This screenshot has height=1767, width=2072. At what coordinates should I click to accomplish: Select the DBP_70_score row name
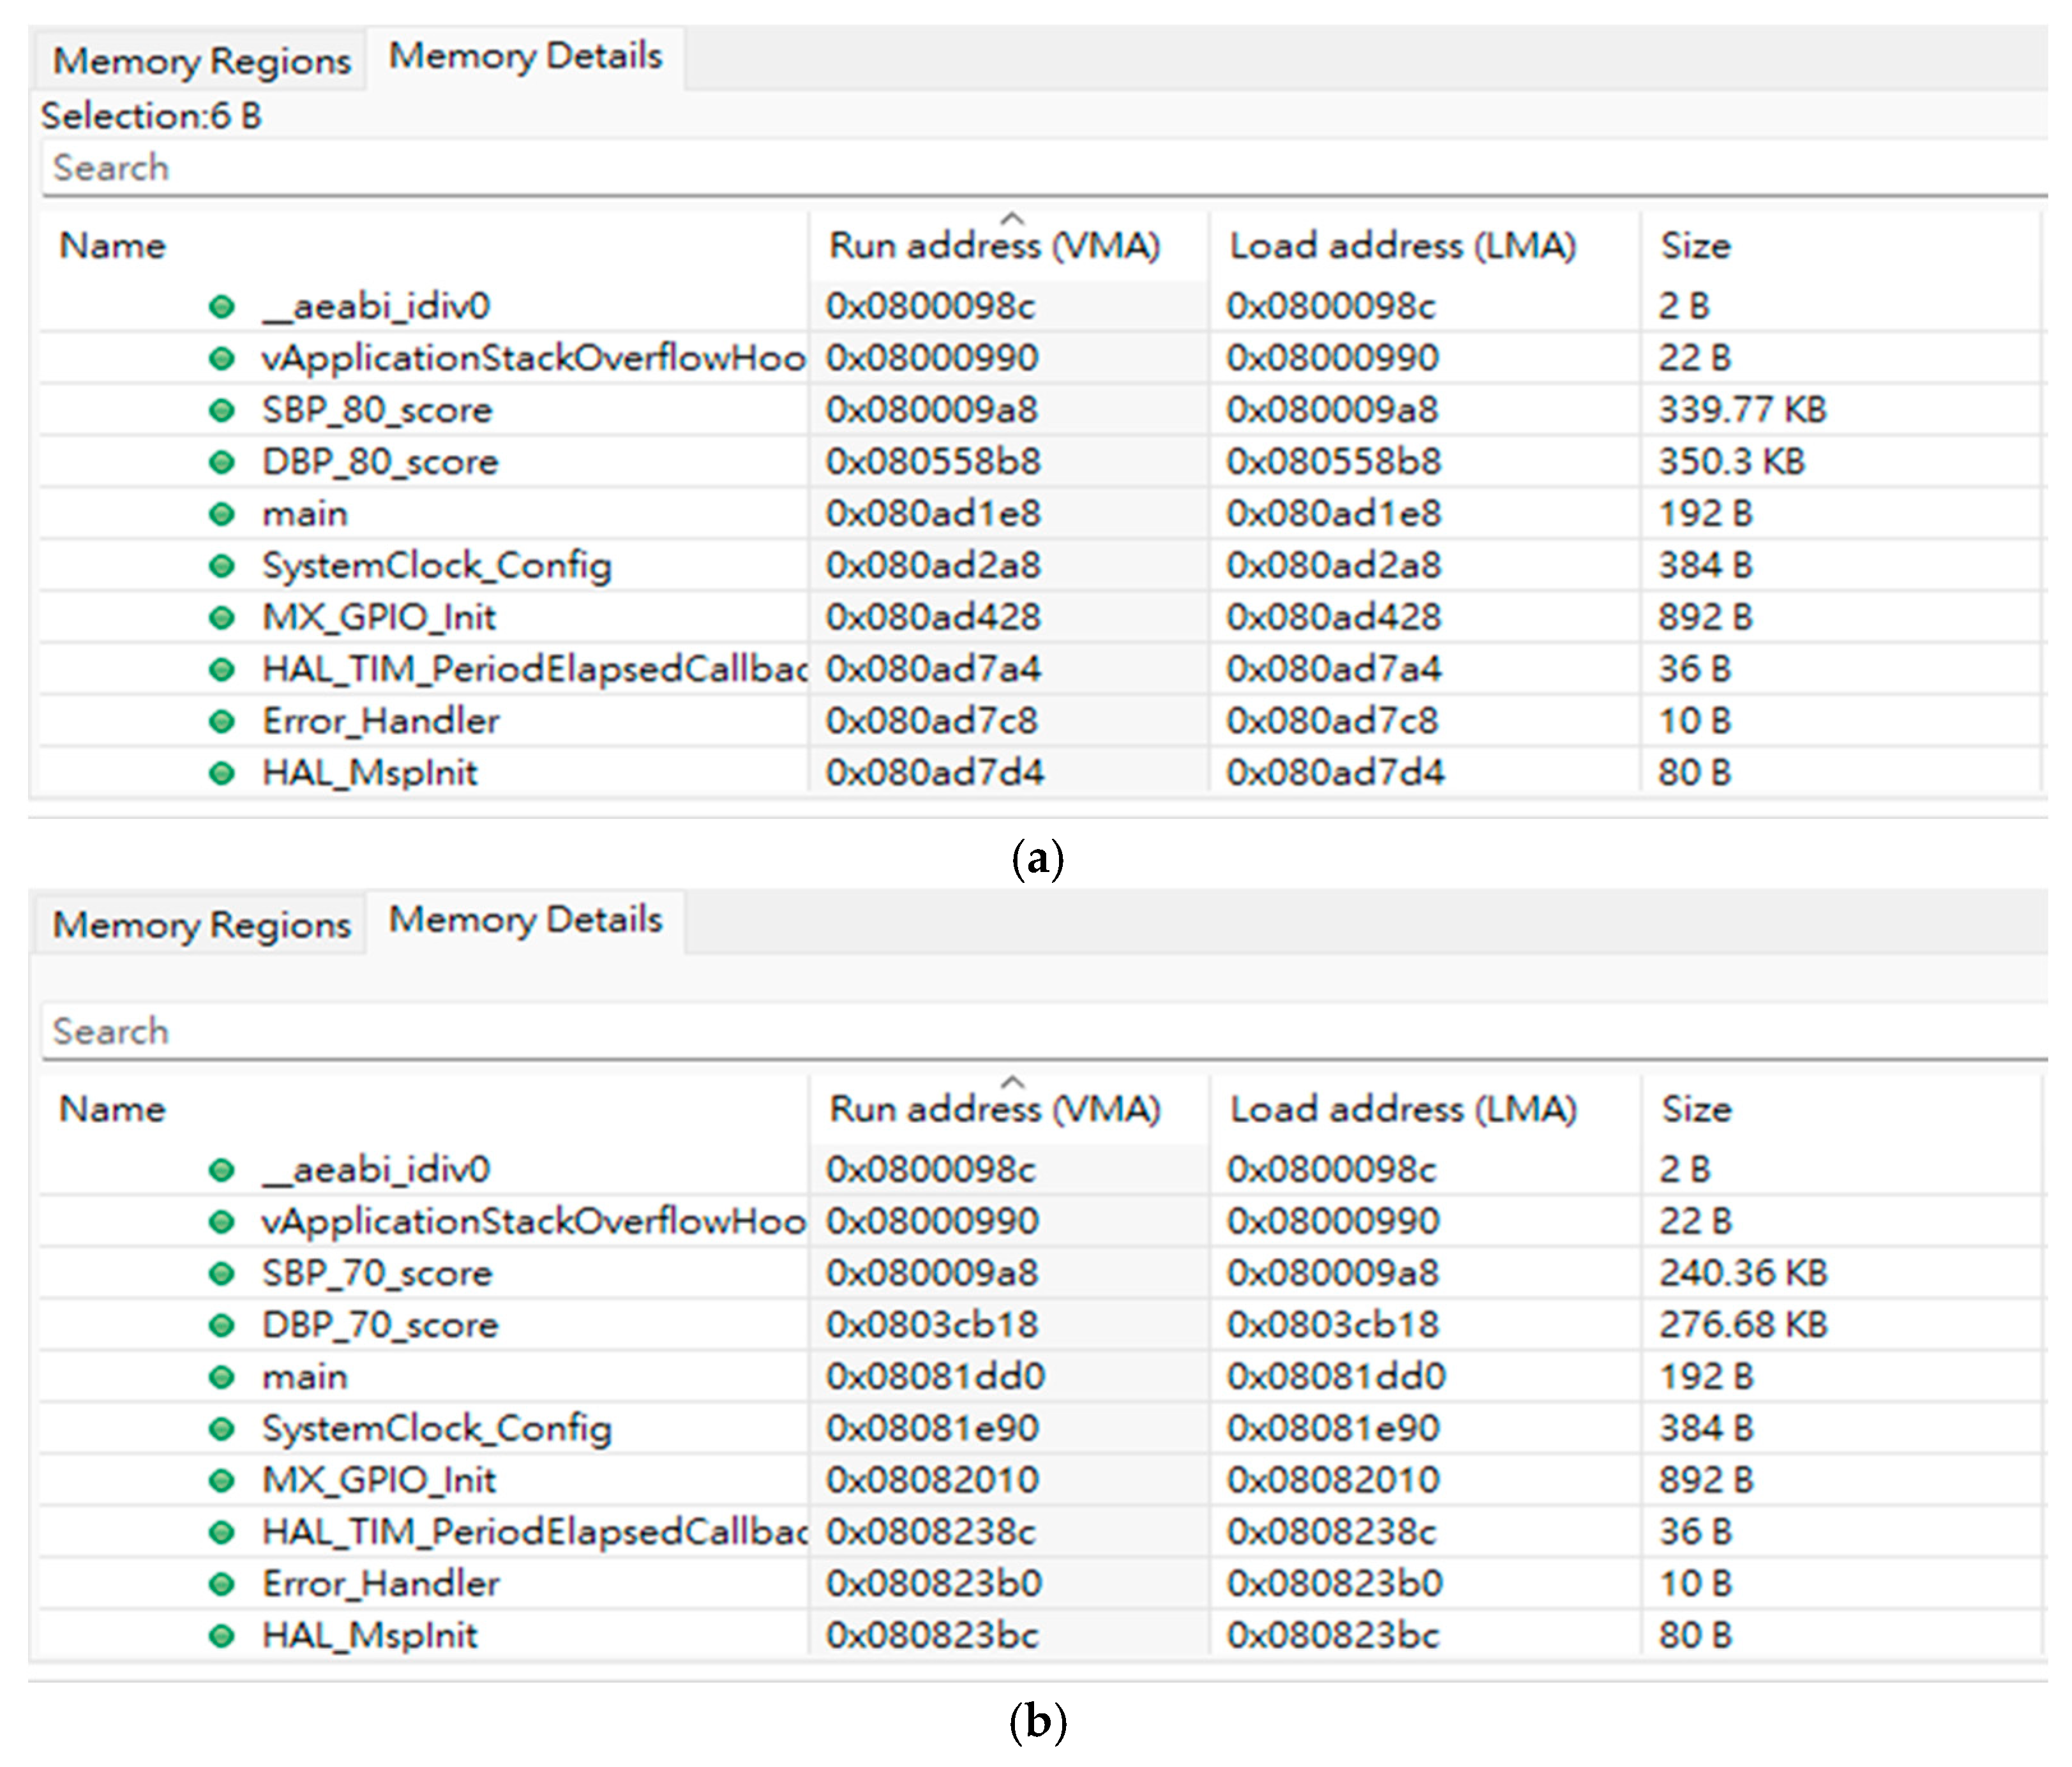point(380,1325)
